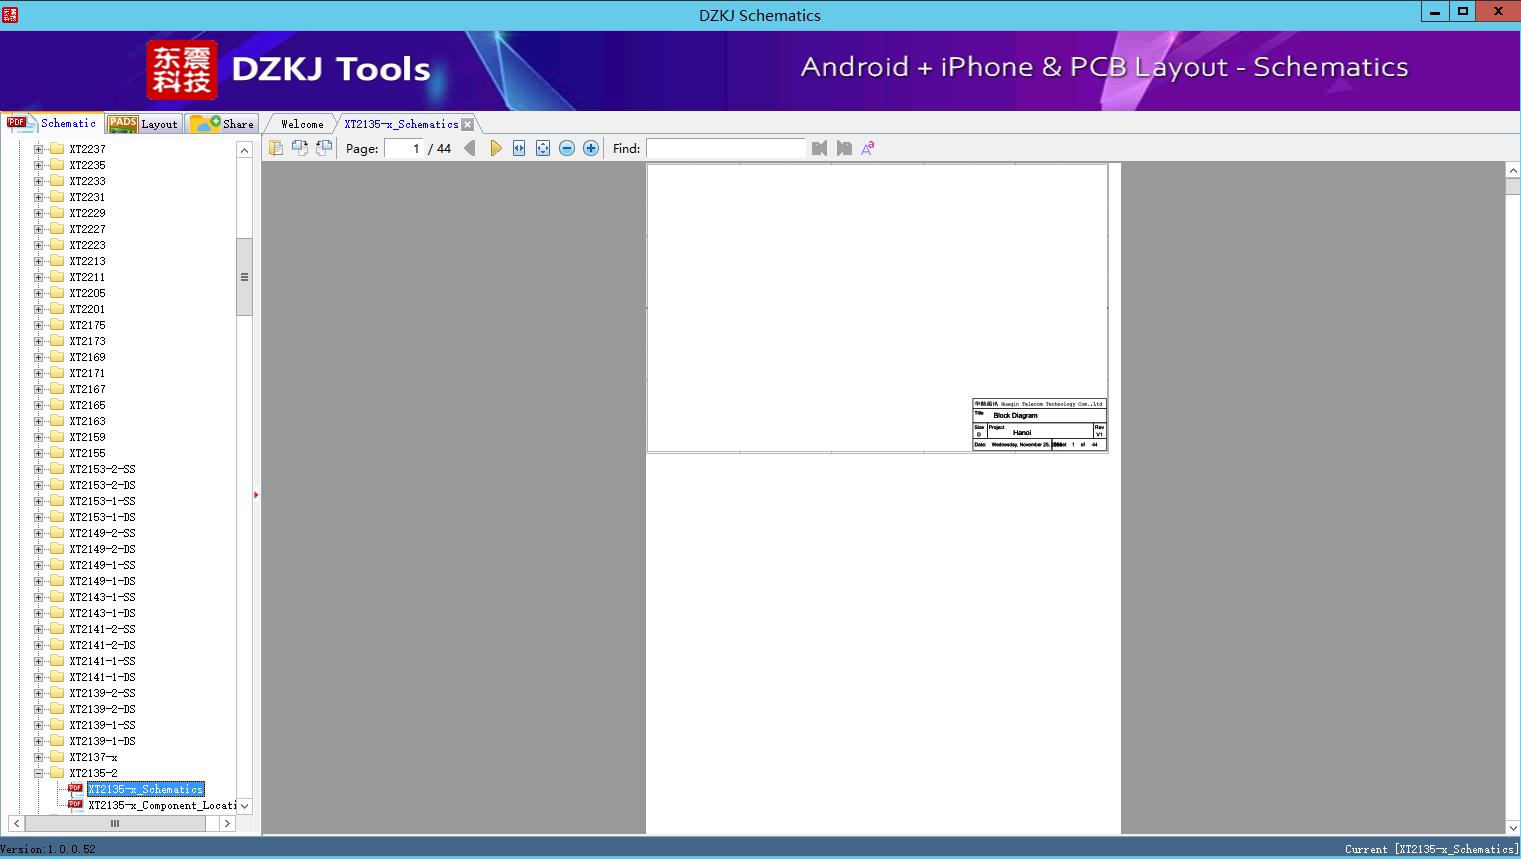The image size is (1521, 859).
Task: Click the folder icon of XT2237
Action: pyautogui.click(x=57, y=149)
